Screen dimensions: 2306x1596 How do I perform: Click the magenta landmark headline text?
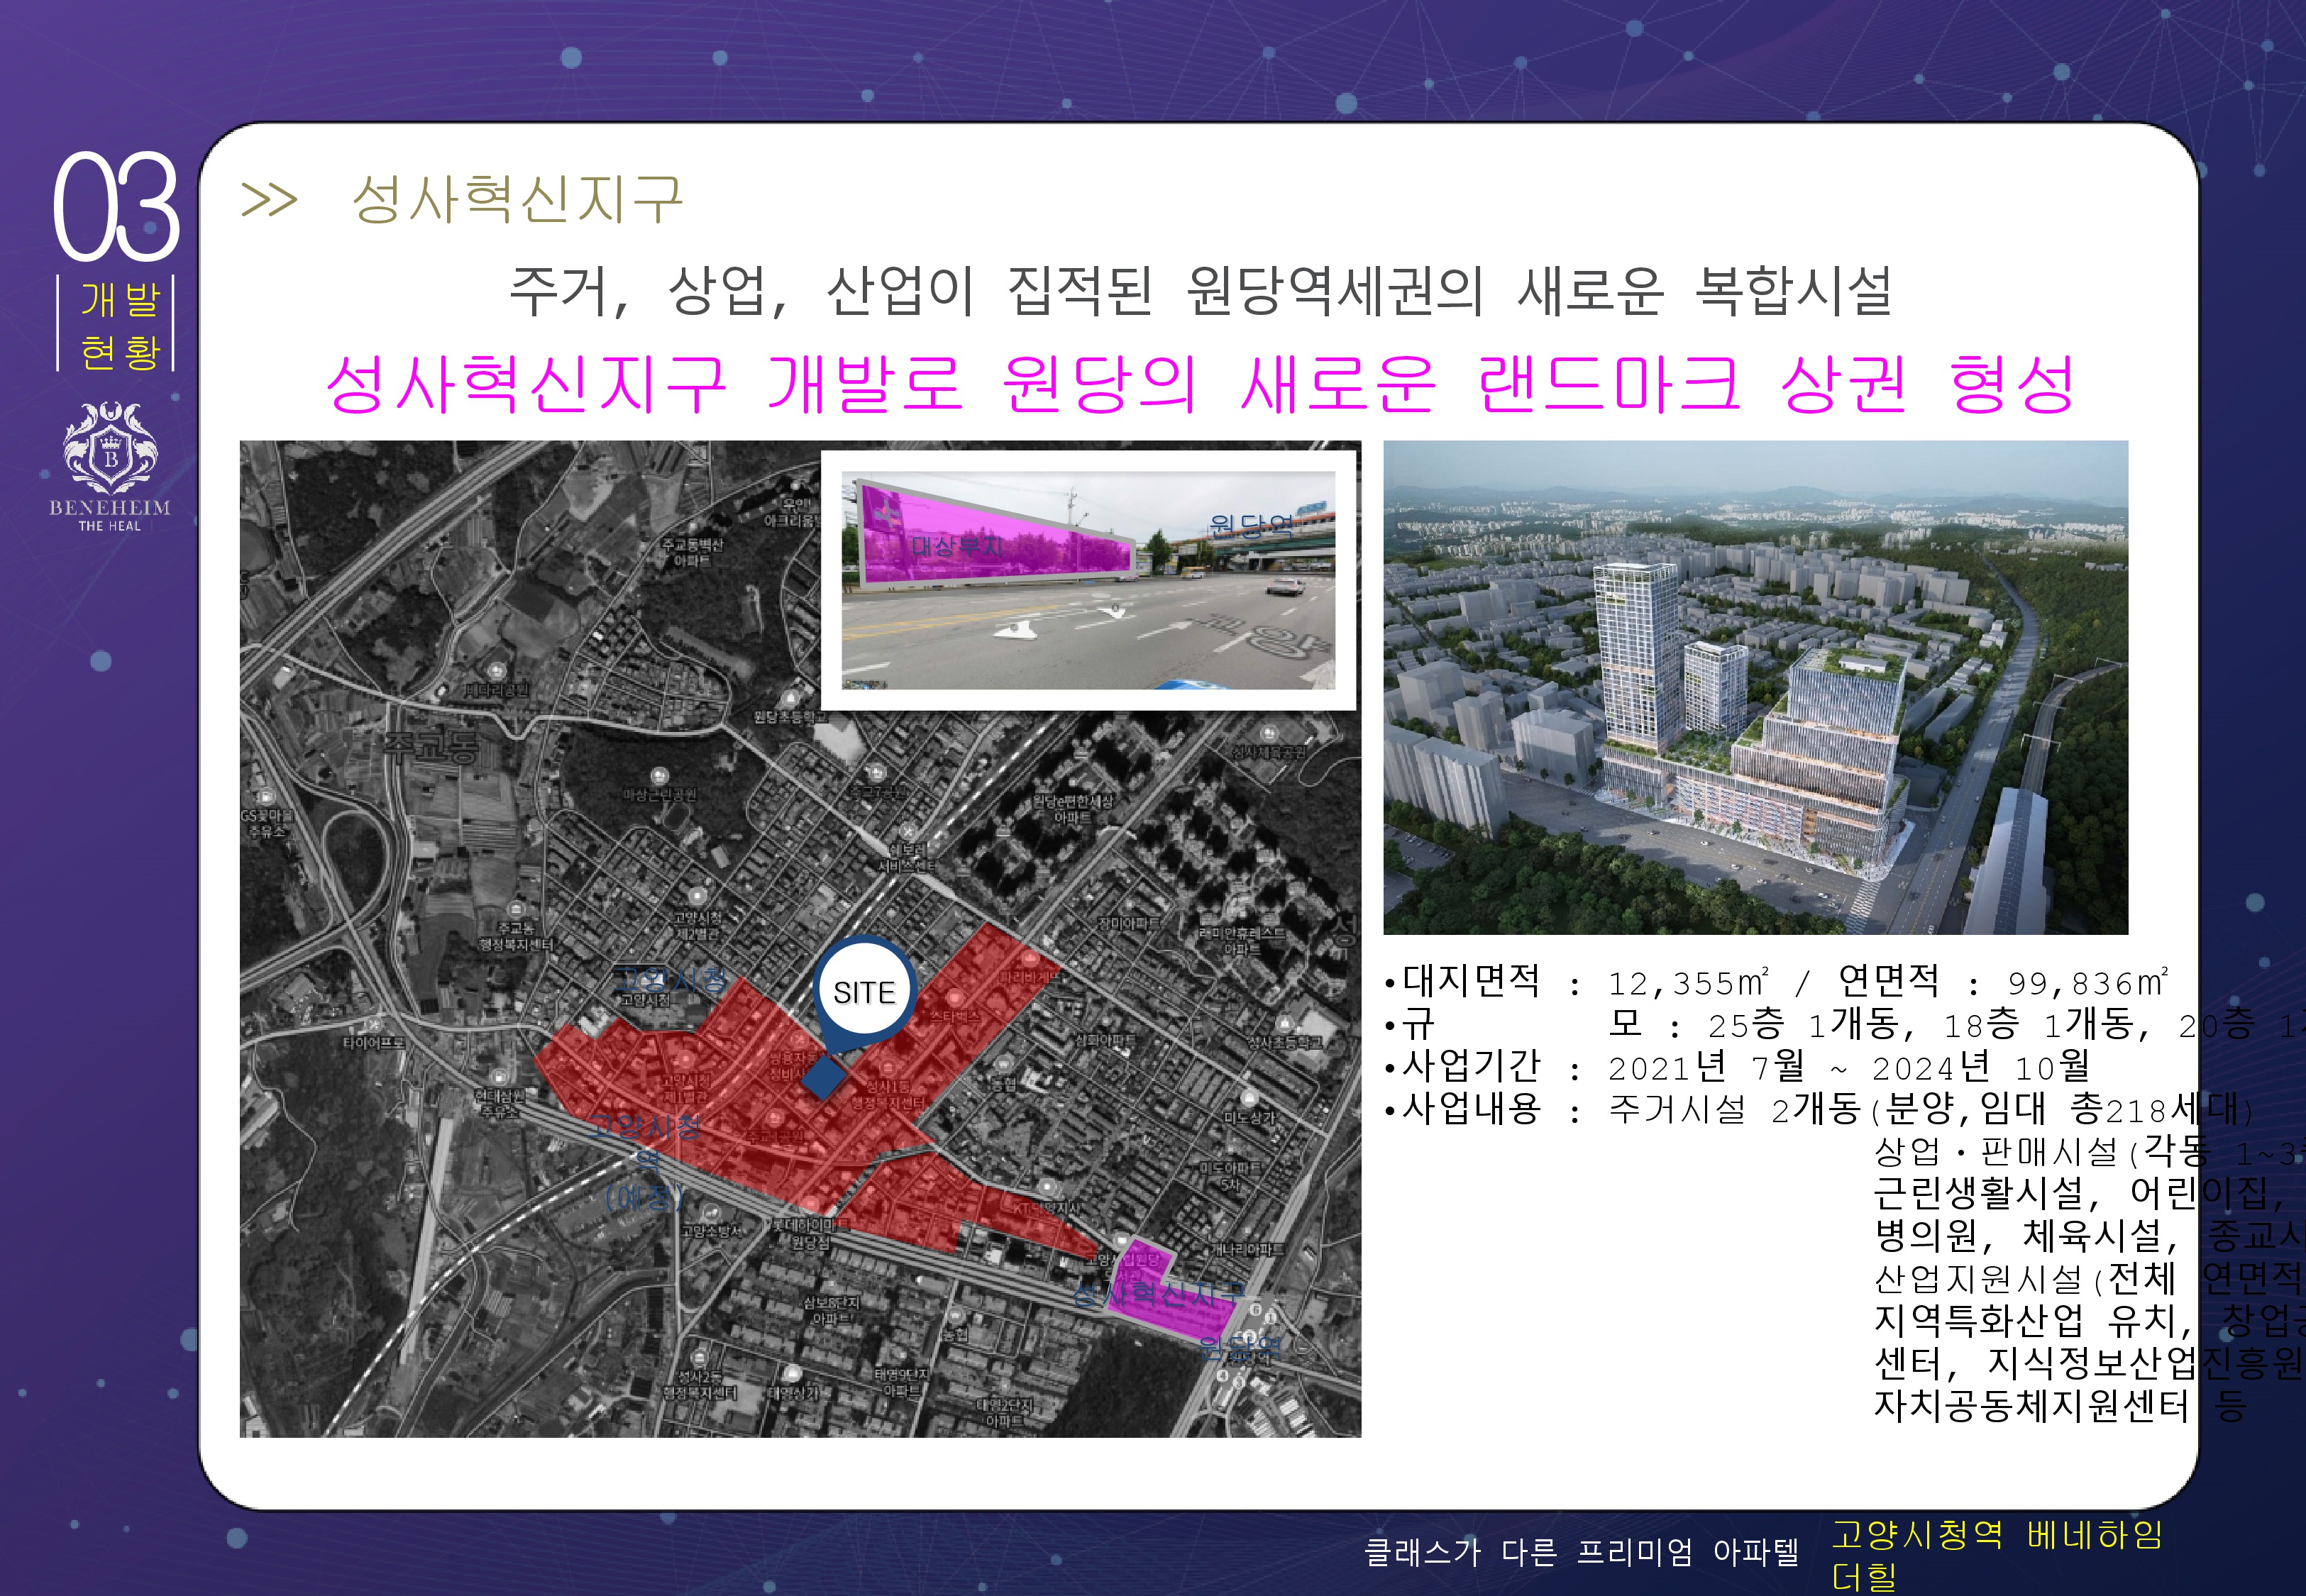pos(1200,384)
